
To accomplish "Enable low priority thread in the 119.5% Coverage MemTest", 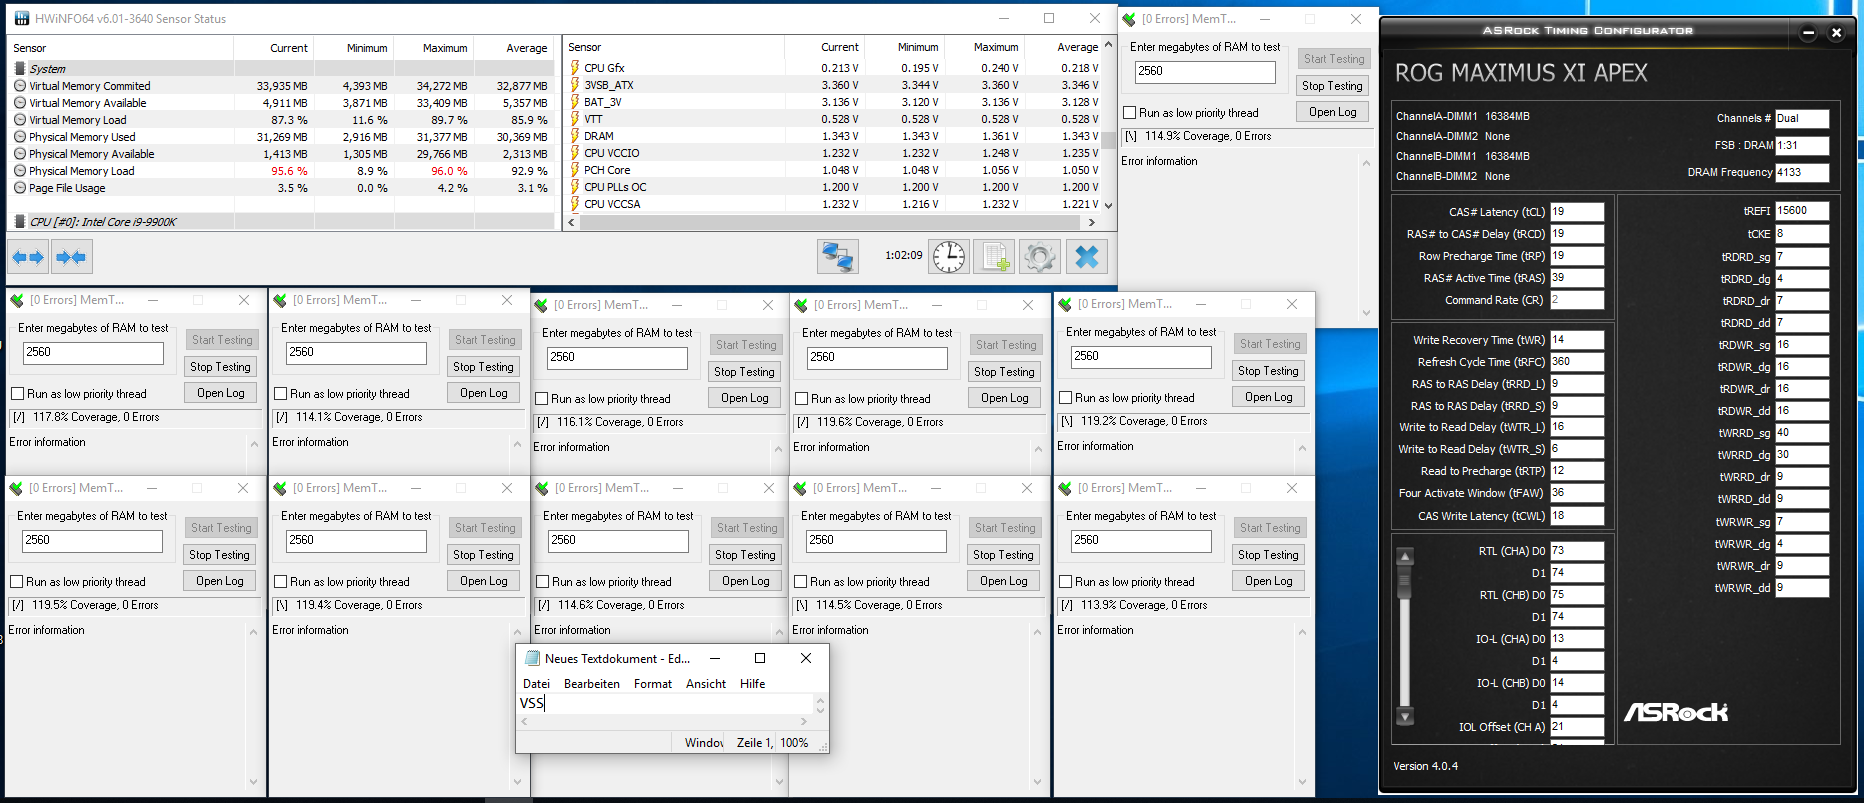I will pos(16,582).
